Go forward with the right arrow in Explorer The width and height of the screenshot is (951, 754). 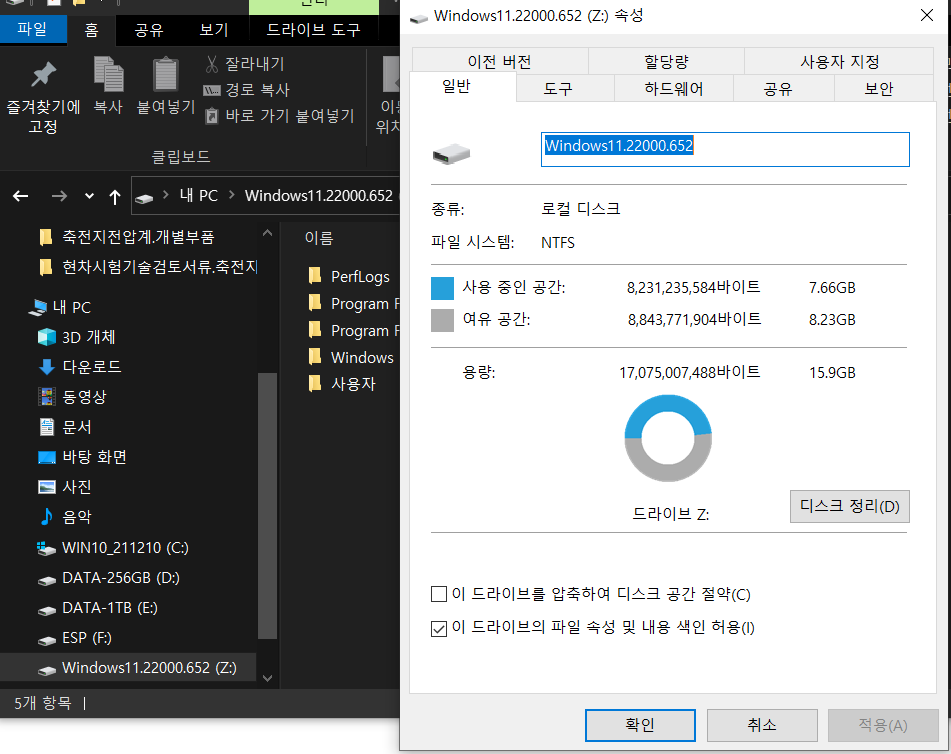click(x=59, y=196)
